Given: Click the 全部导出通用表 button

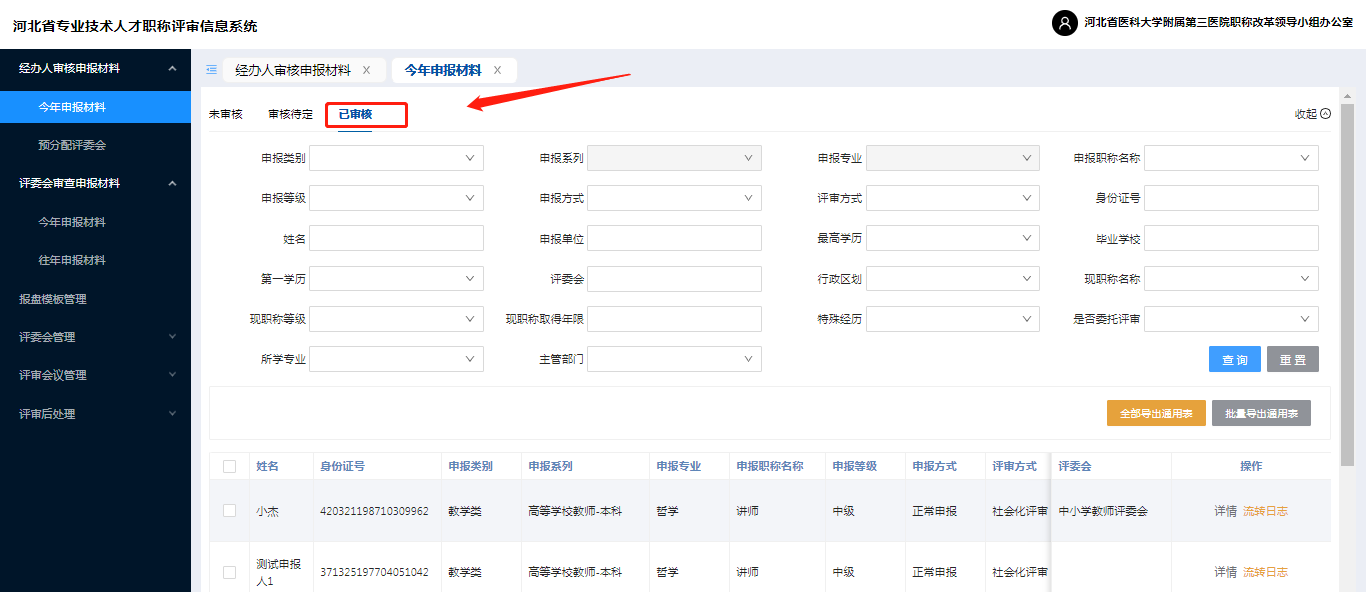Looking at the screenshot, I should 1155,413.
